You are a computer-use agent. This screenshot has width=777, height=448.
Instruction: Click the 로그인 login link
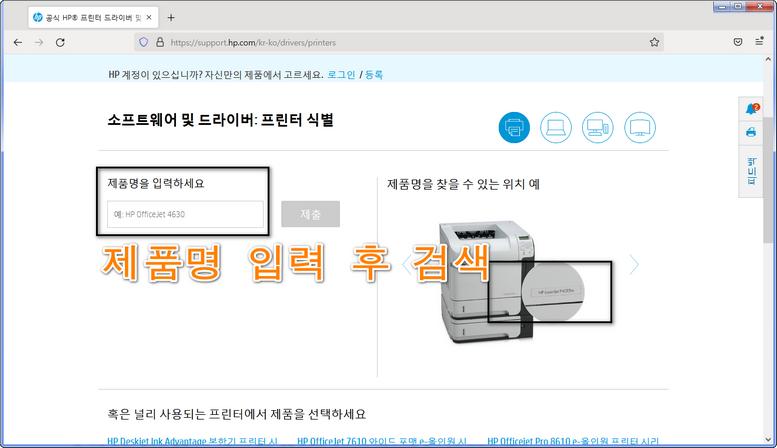(341, 75)
